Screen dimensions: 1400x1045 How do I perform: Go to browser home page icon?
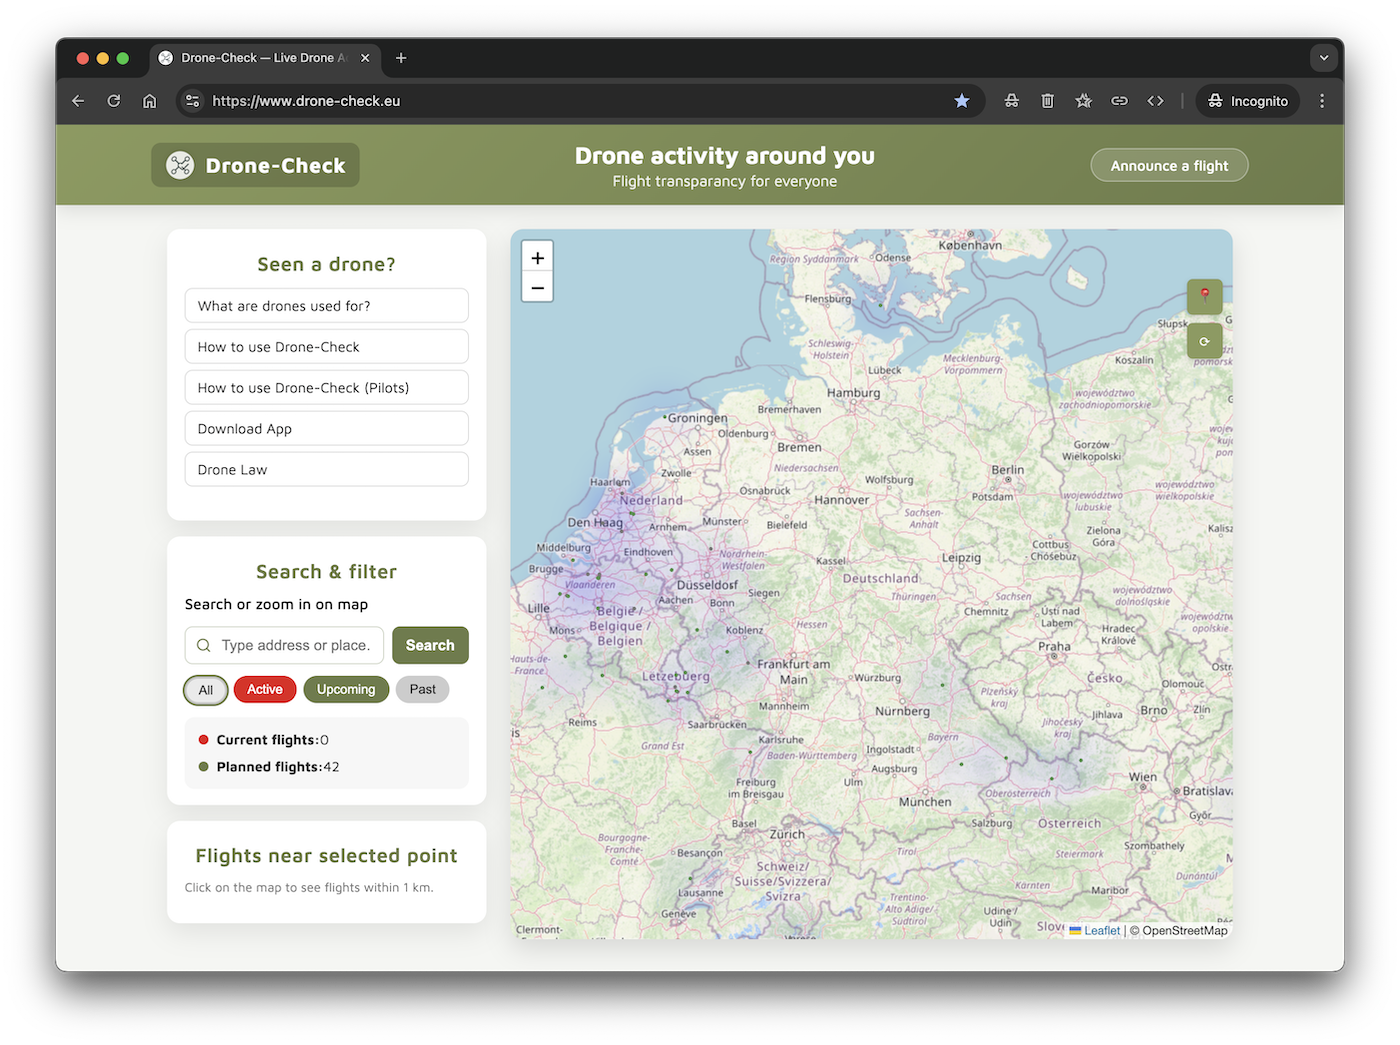pos(150,101)
